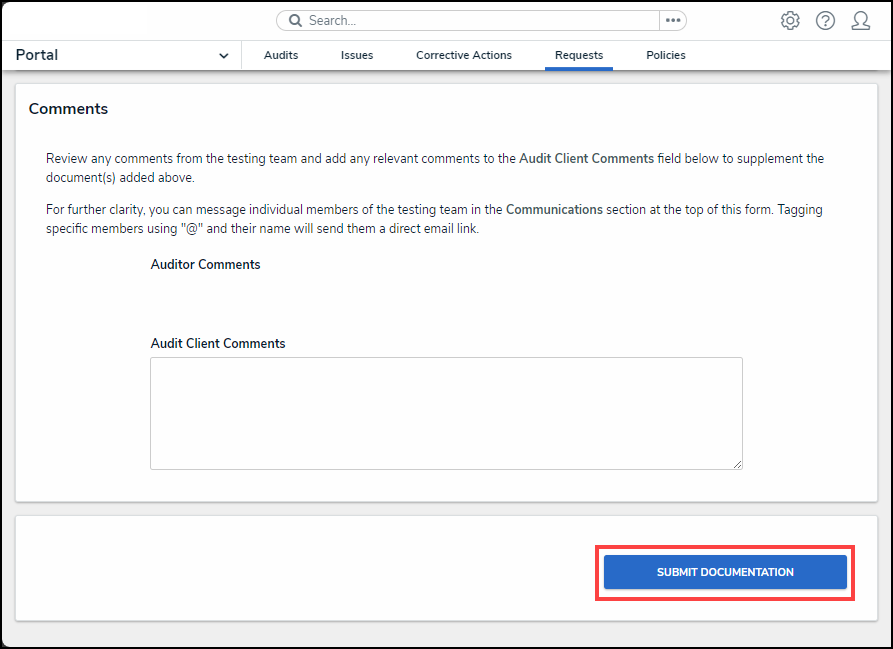This screenshot has width=893, height=649.
Task: Grab the comments box resize handle
Action: coord(737,464)
